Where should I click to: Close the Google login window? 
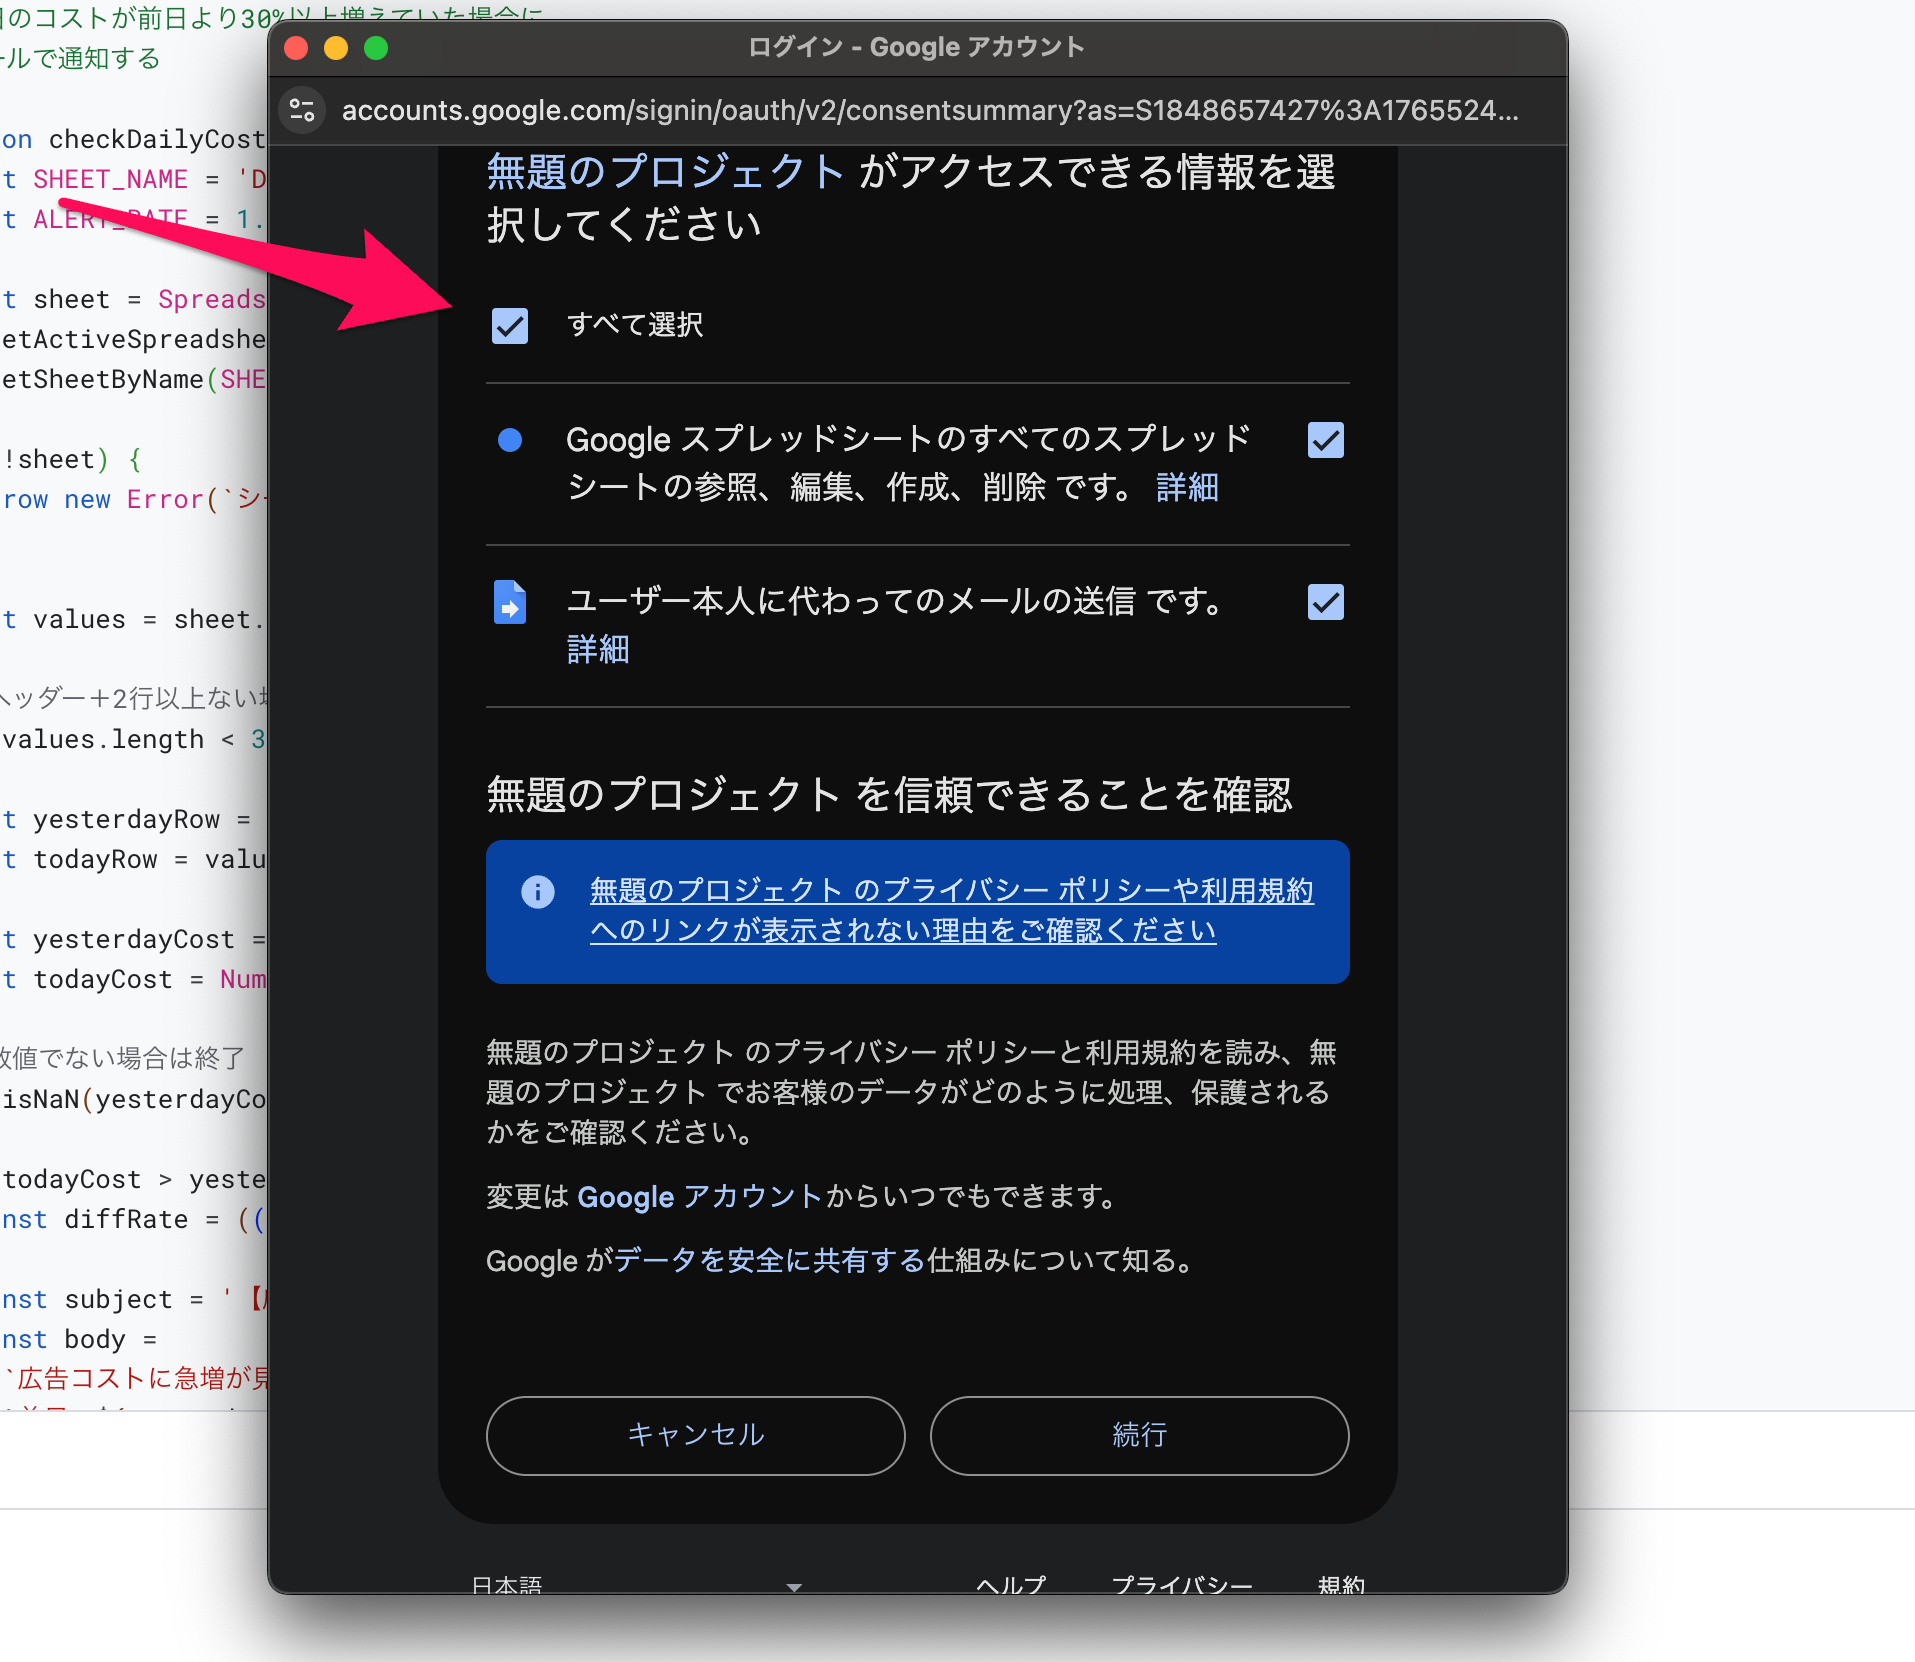296,48
